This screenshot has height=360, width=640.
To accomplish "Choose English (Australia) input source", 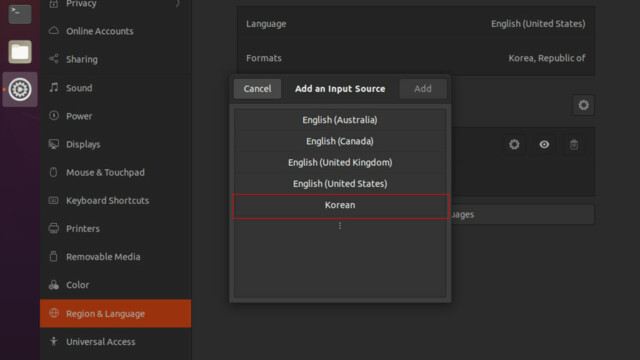I will point(340,120).
